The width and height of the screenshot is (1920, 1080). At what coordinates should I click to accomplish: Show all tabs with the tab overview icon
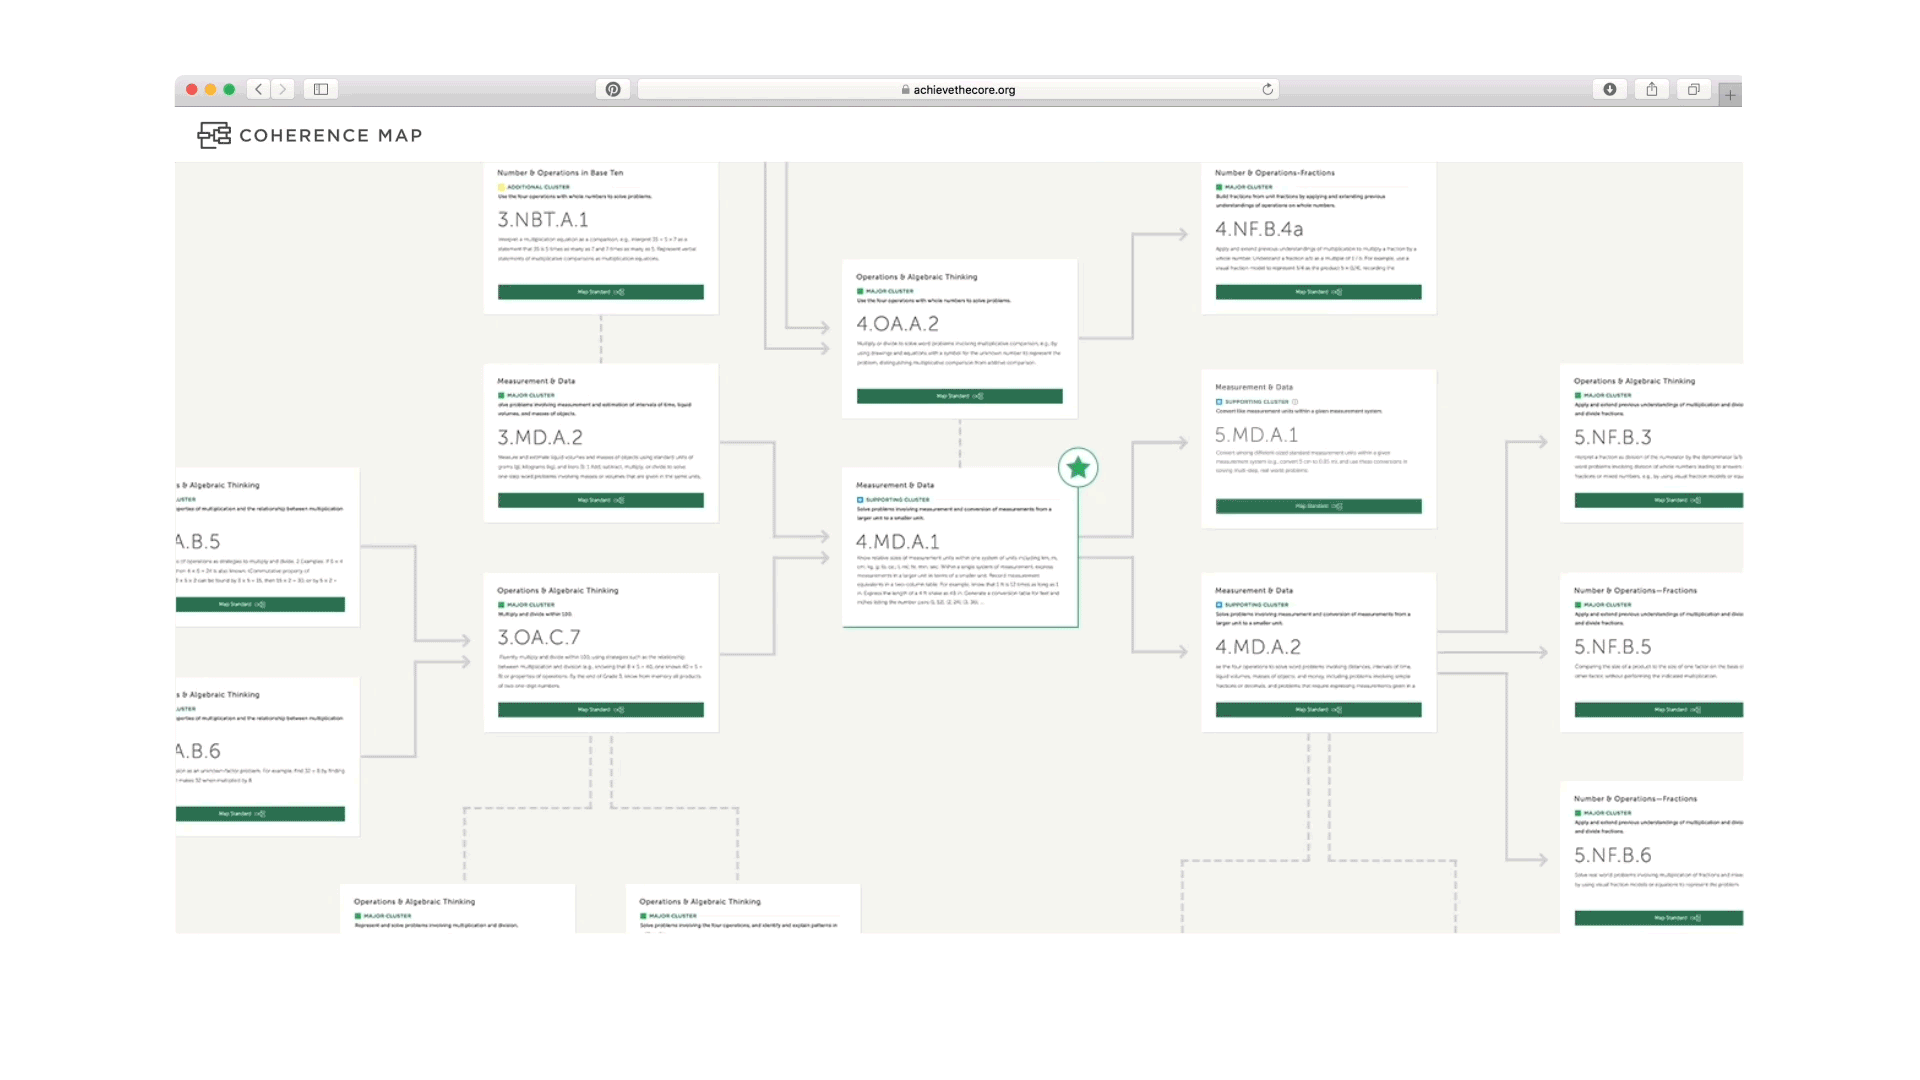(x=1694, y=89)
